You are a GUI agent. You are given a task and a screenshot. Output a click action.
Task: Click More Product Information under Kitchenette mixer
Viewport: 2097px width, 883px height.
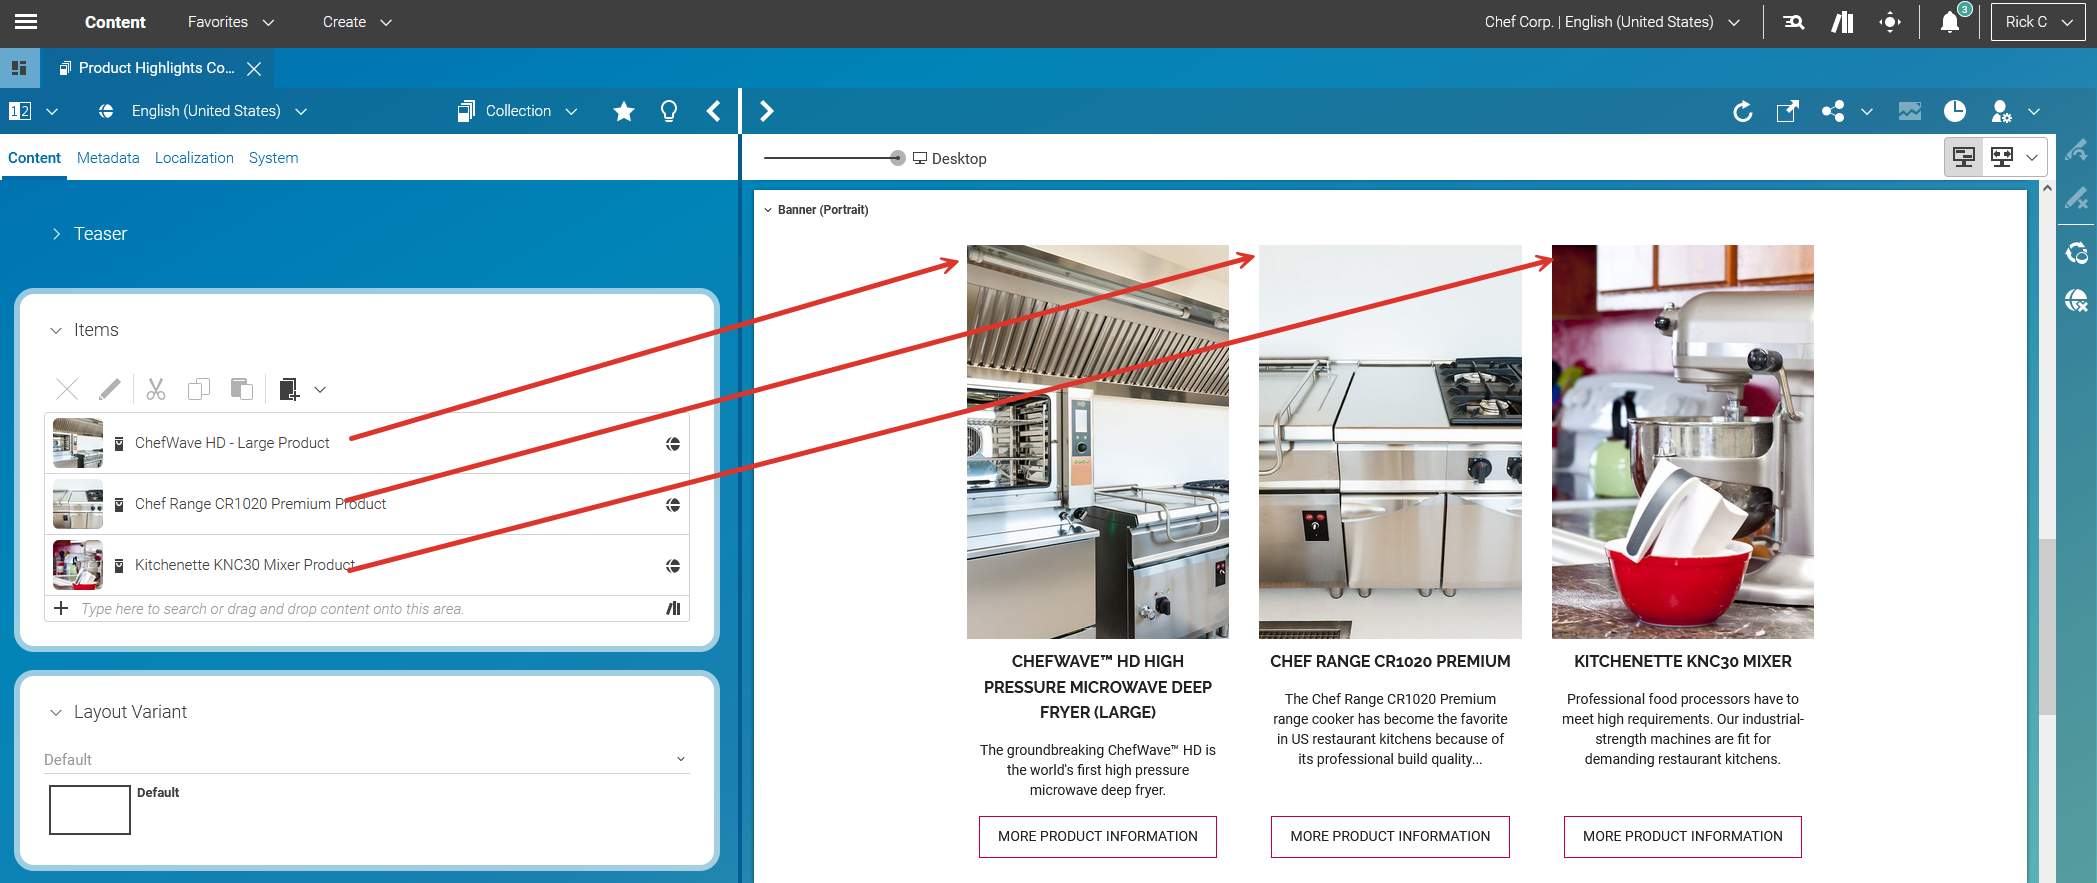coord(1682,836)
